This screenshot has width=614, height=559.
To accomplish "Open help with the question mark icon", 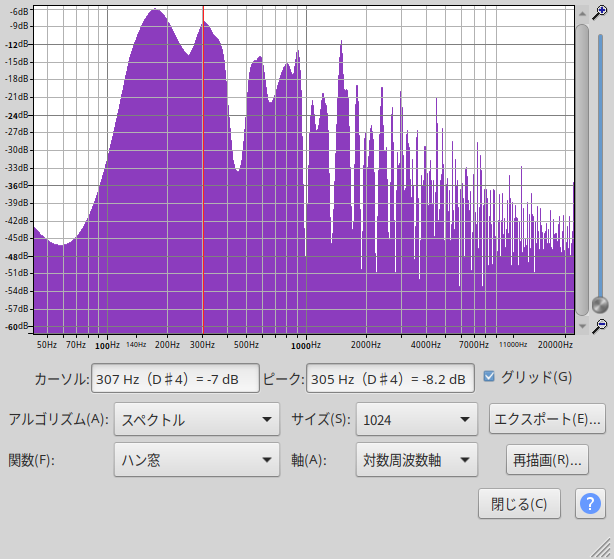I will pyautogui.click(x=590, y=503).
